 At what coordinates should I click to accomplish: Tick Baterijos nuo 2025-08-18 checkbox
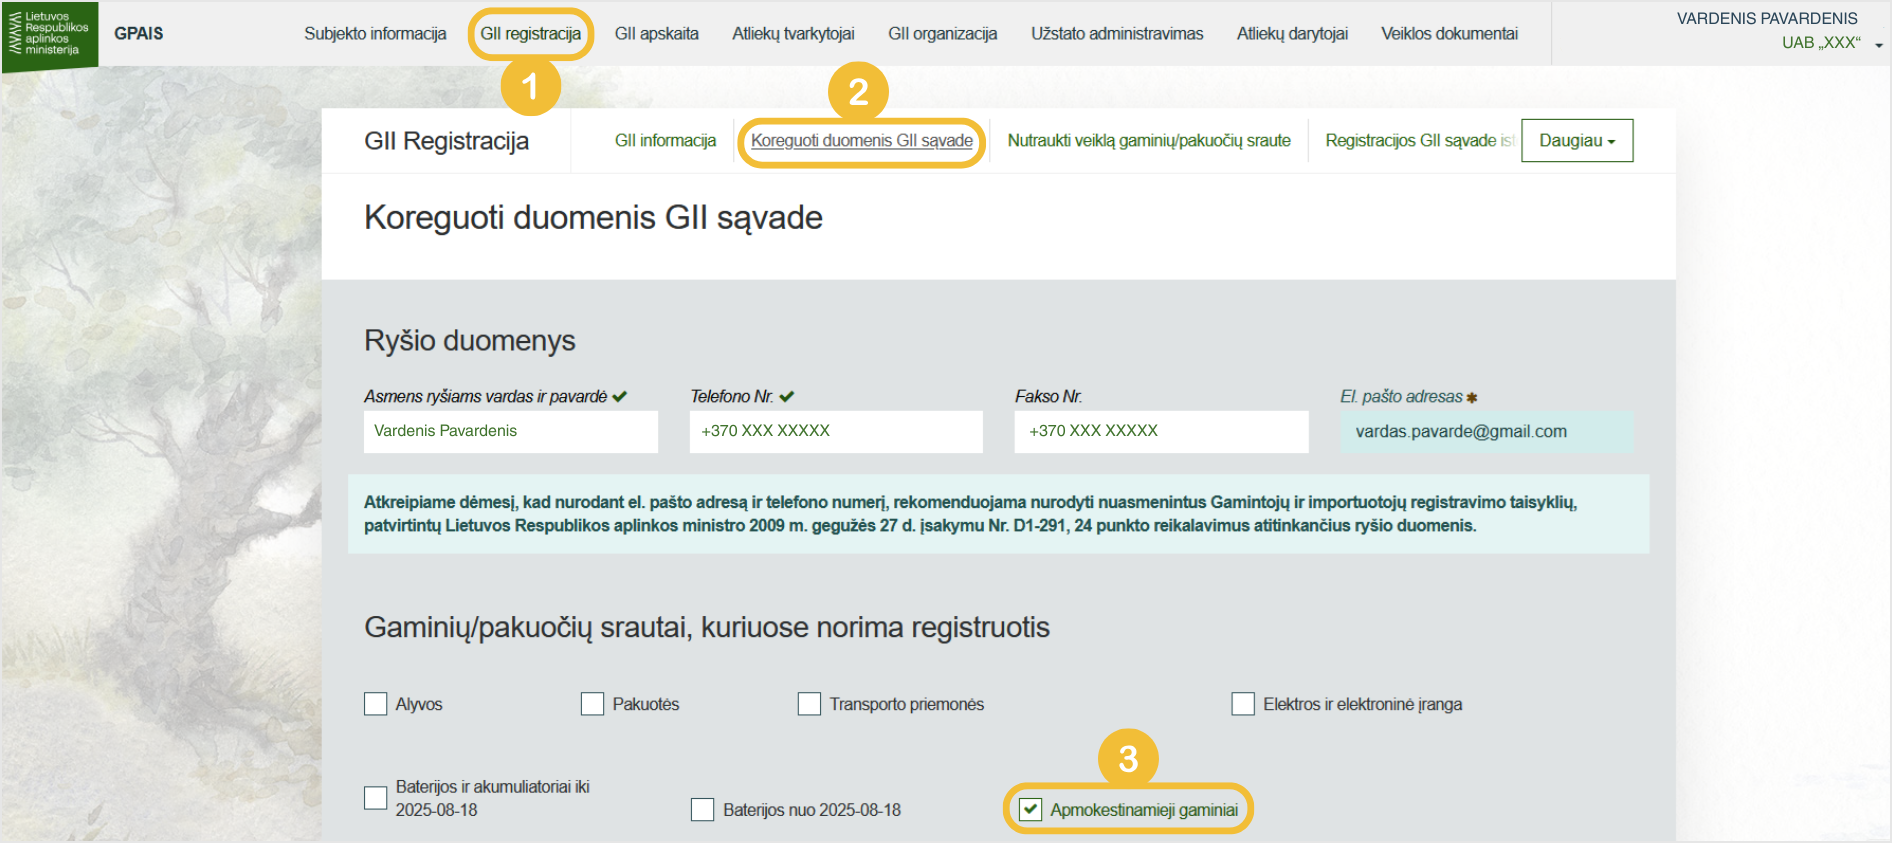(702, 810)
